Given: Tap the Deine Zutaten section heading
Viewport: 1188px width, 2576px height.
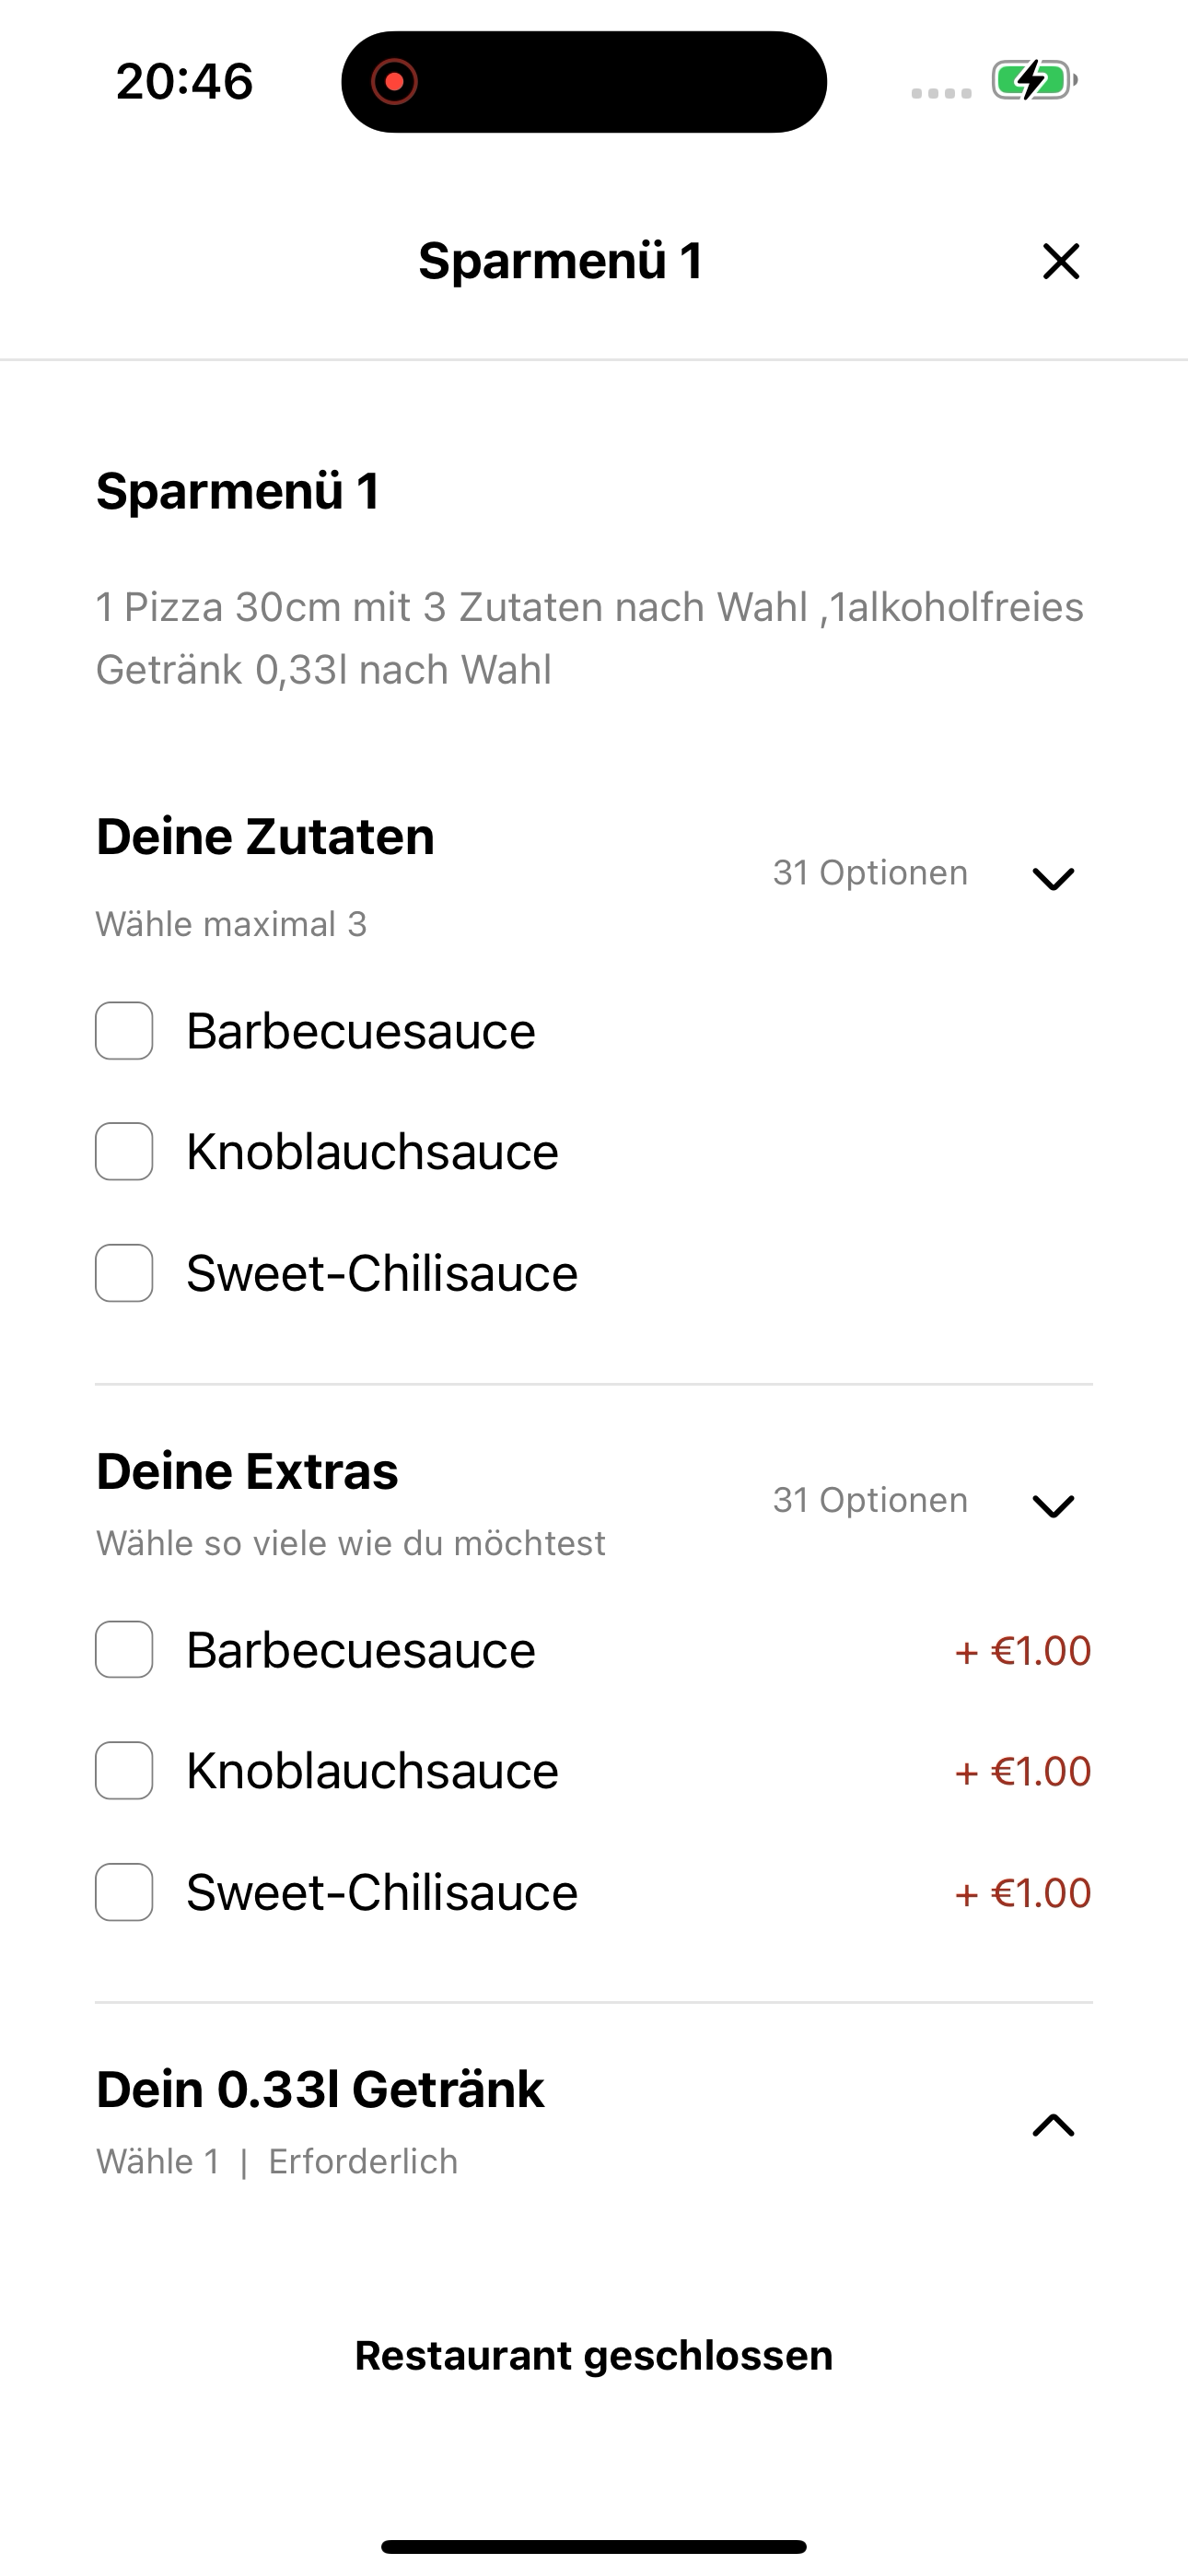Looking at the screenshot, I should click(265, 836).
